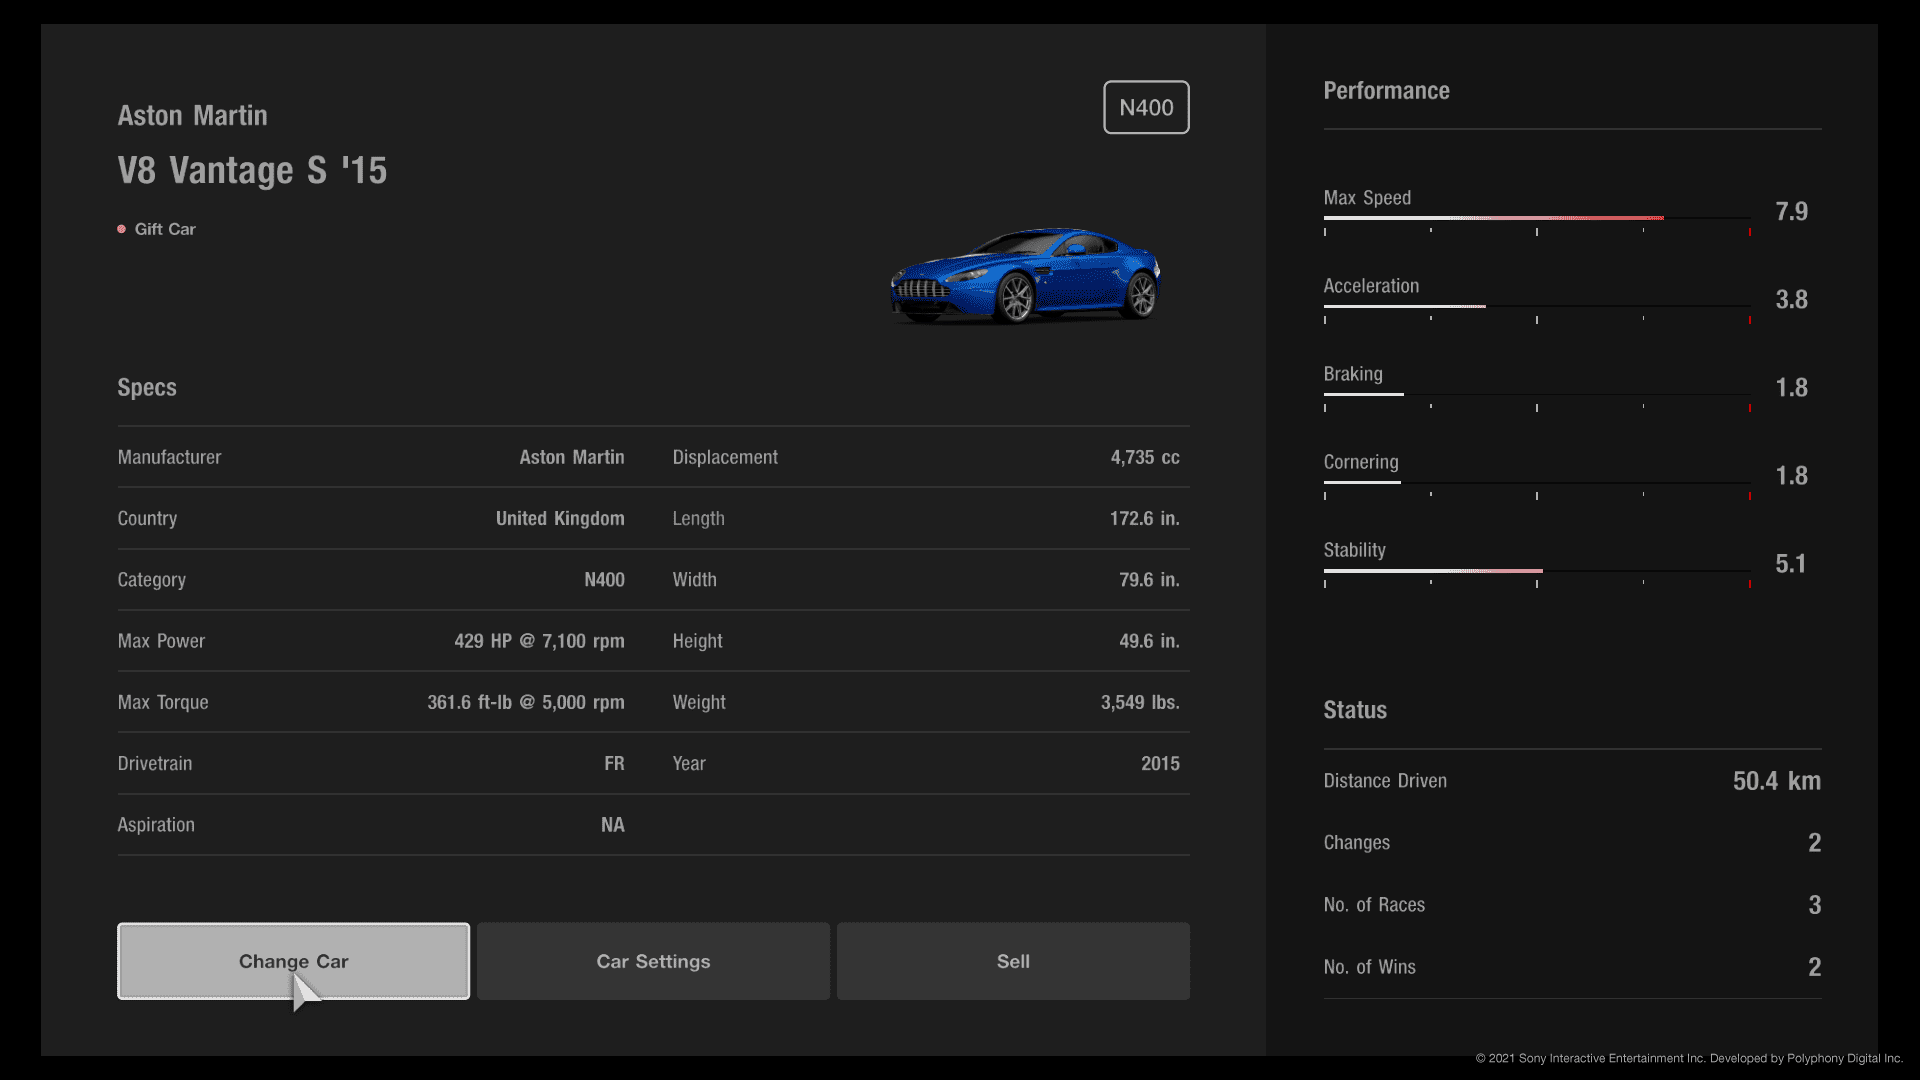The image size is (1920, 1080).
Task: Click the Width value '79.6 in.'
Action: (x=1149, y=580)
